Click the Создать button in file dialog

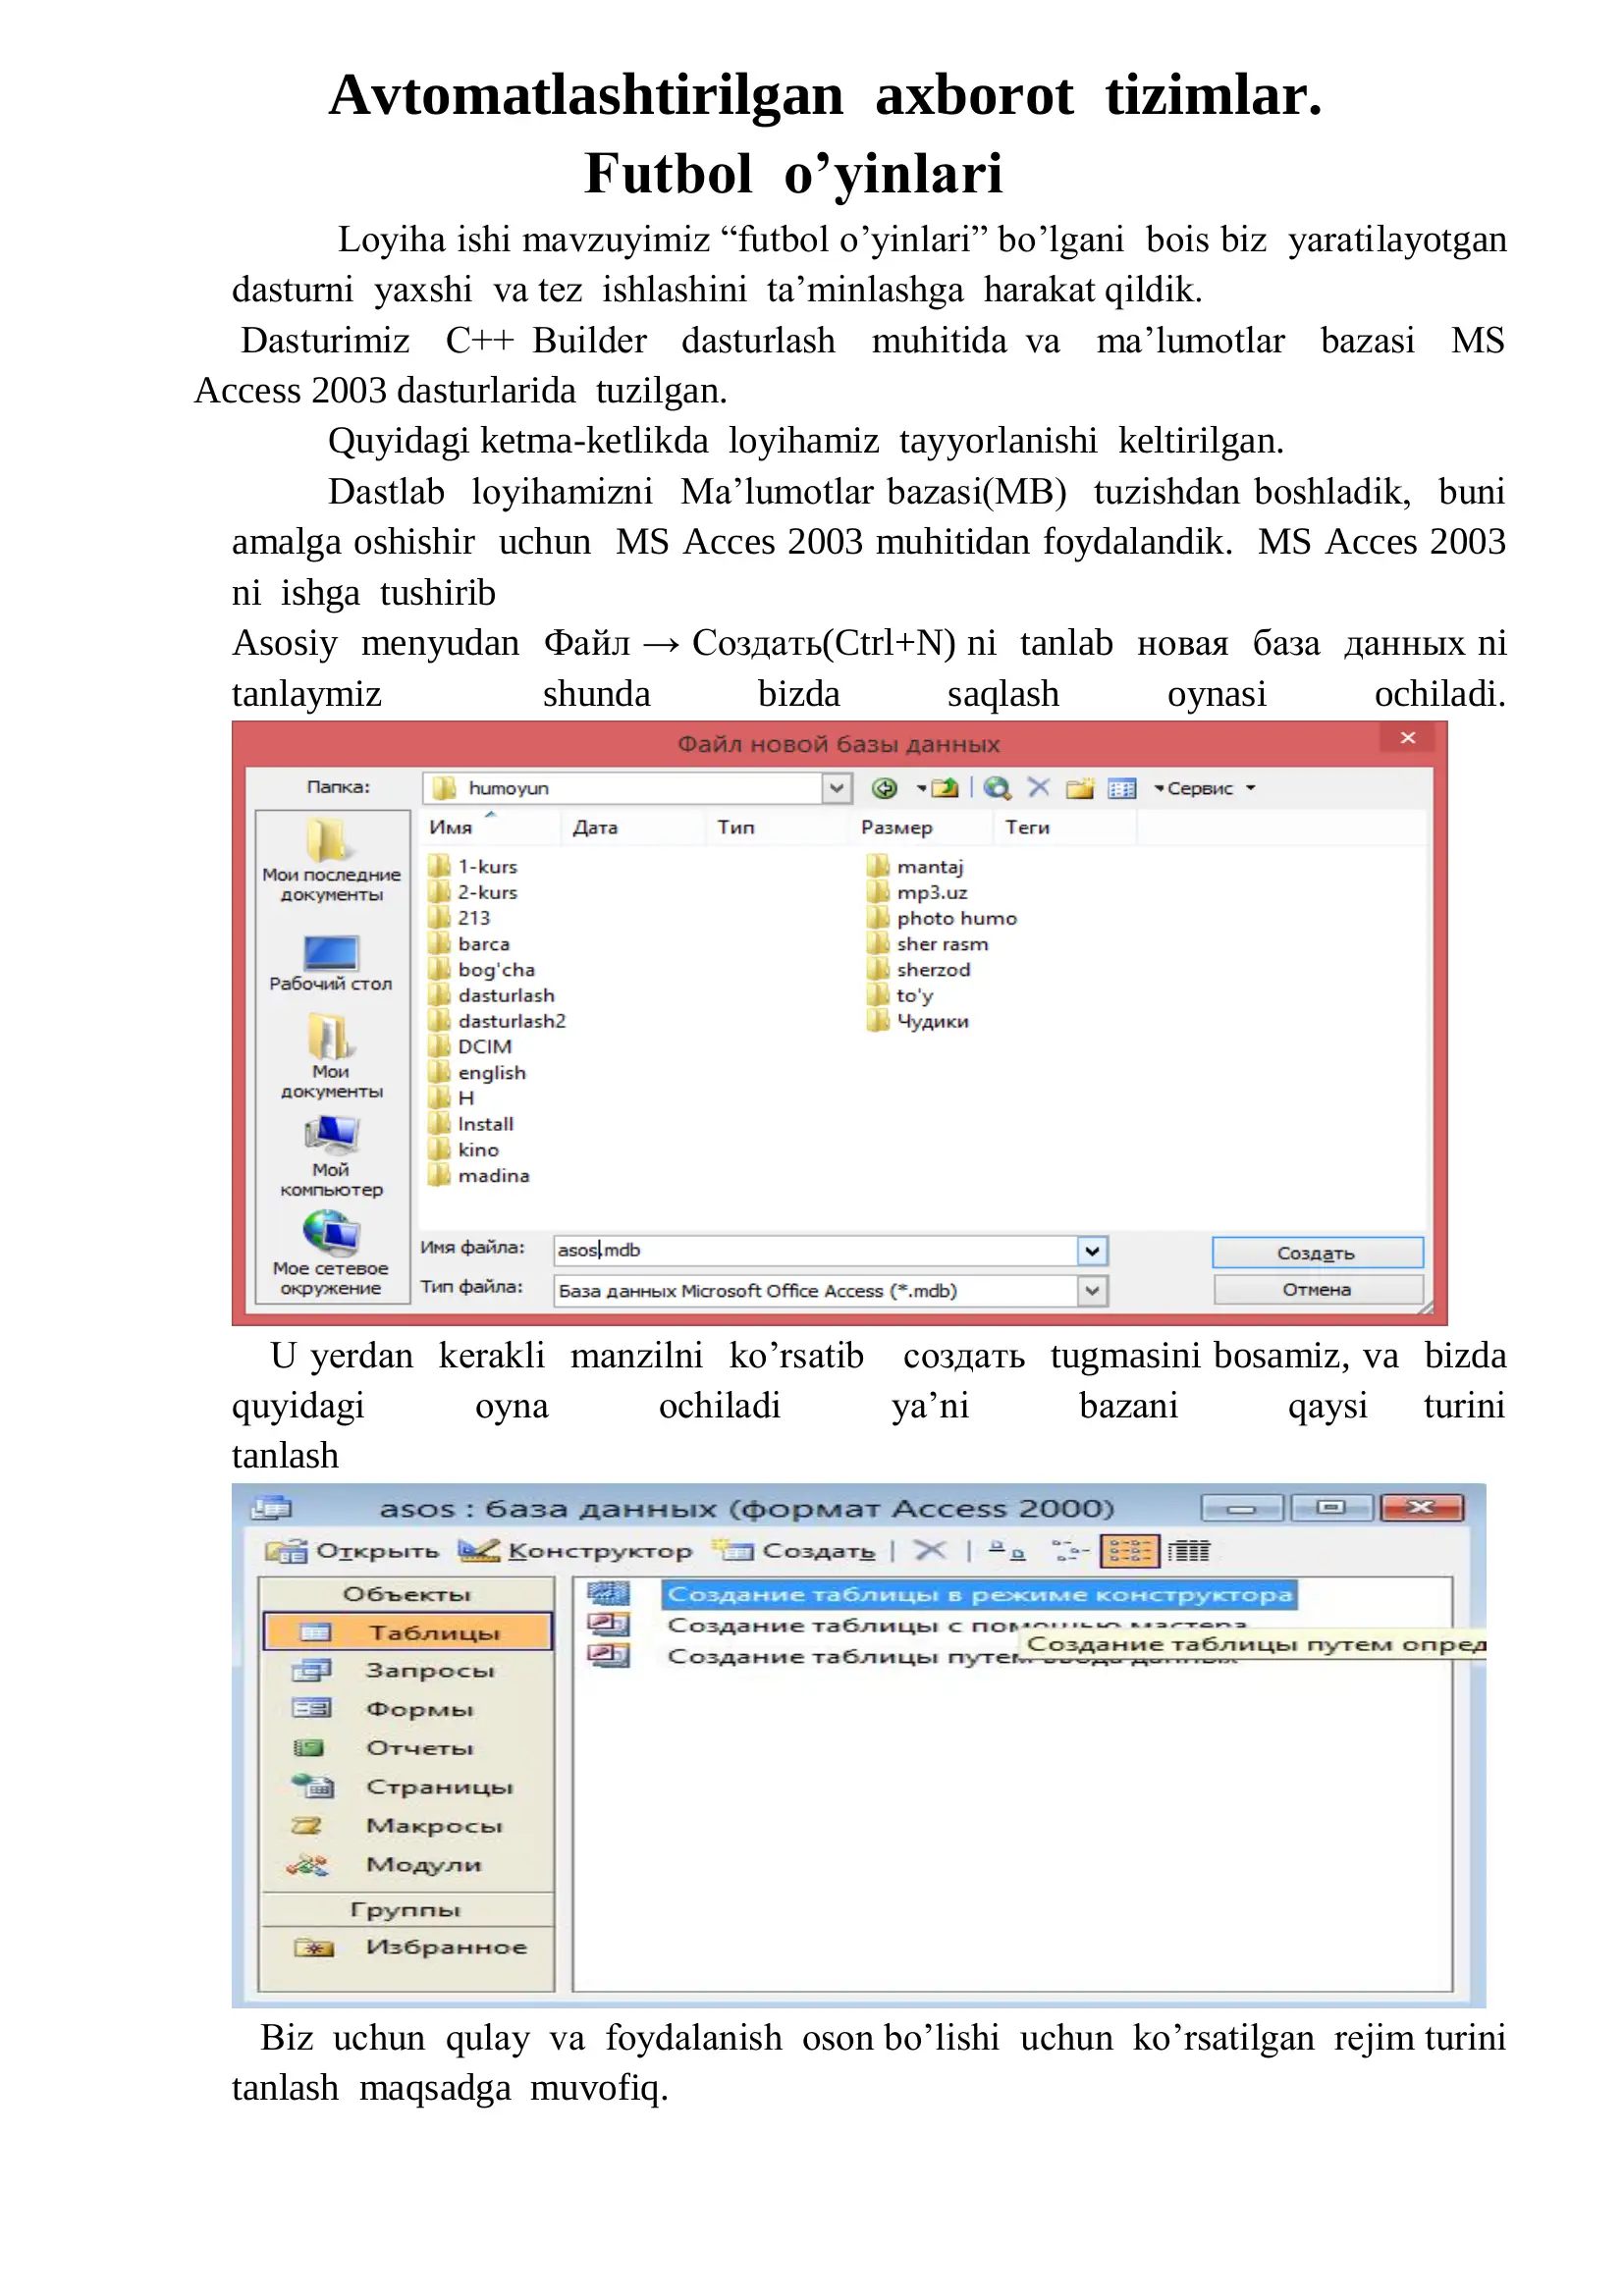(1317, 1253)
